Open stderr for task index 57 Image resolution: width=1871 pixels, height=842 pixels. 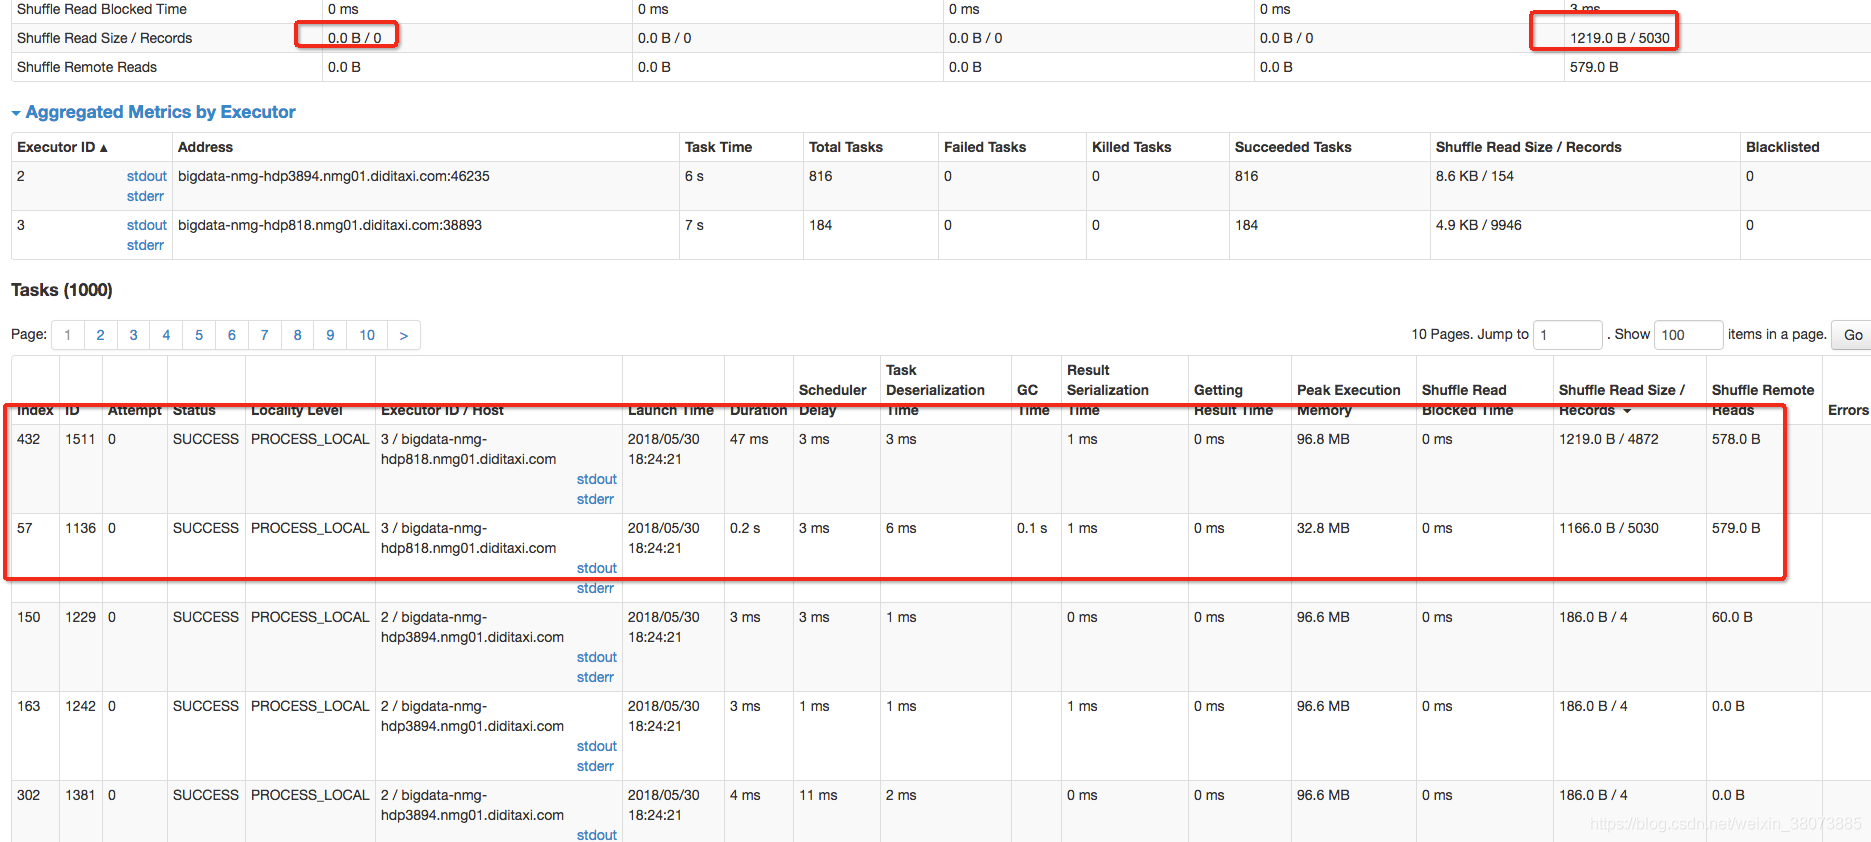pos(595,588)
